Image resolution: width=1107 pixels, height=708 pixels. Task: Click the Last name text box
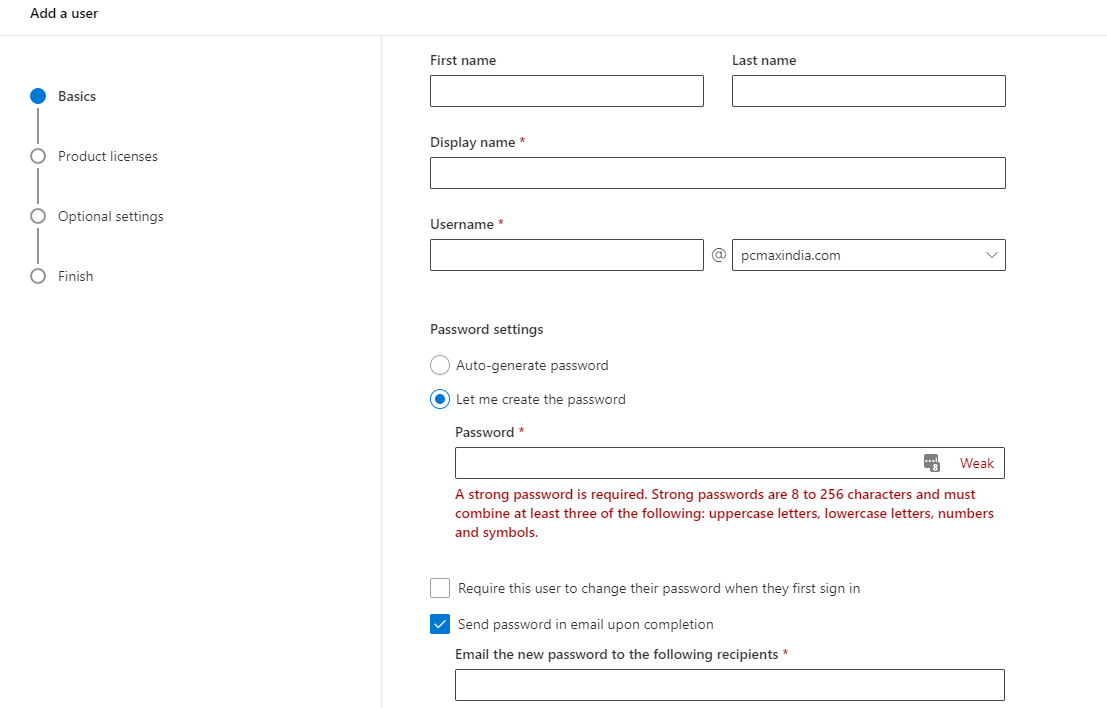868,91
